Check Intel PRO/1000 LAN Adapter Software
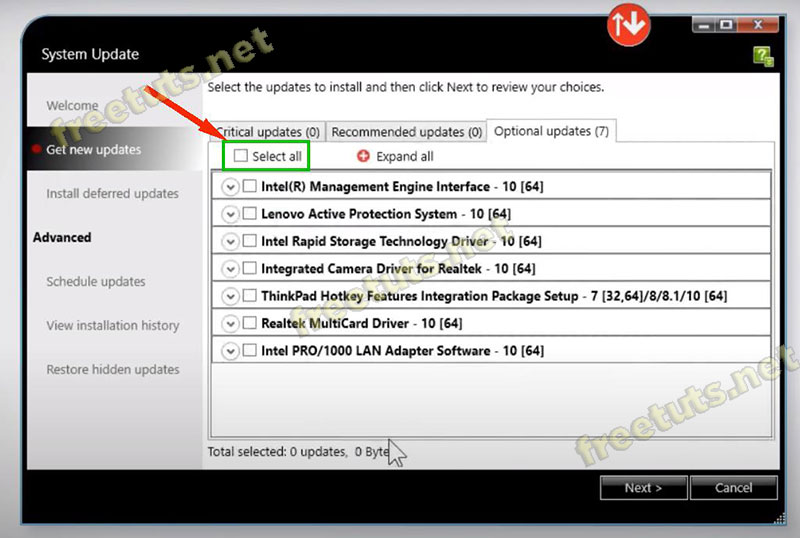The image size is (800, 538). click(x=249, y=350)
